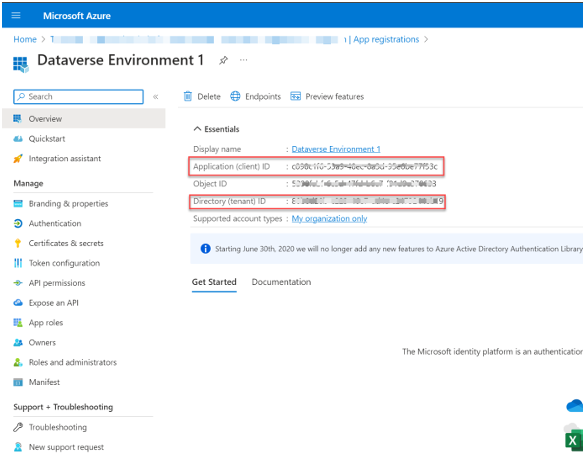Collapse the left sidebar menu
587x459 pixels.
point(156,97)
